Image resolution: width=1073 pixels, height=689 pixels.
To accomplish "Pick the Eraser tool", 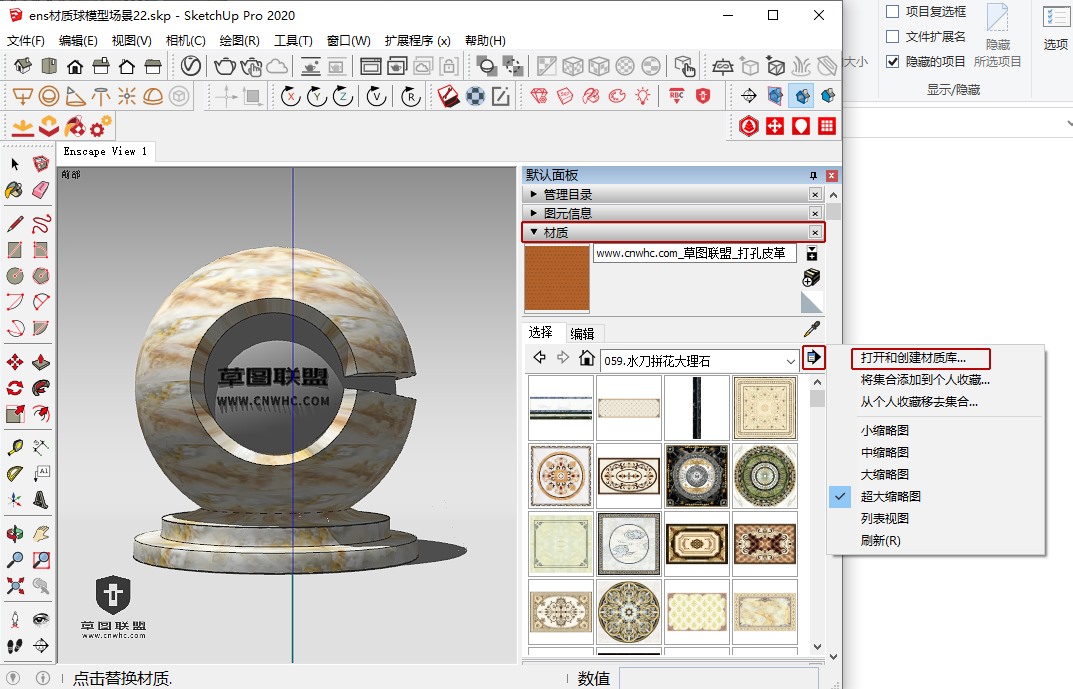I will click(x=41, y=190).
